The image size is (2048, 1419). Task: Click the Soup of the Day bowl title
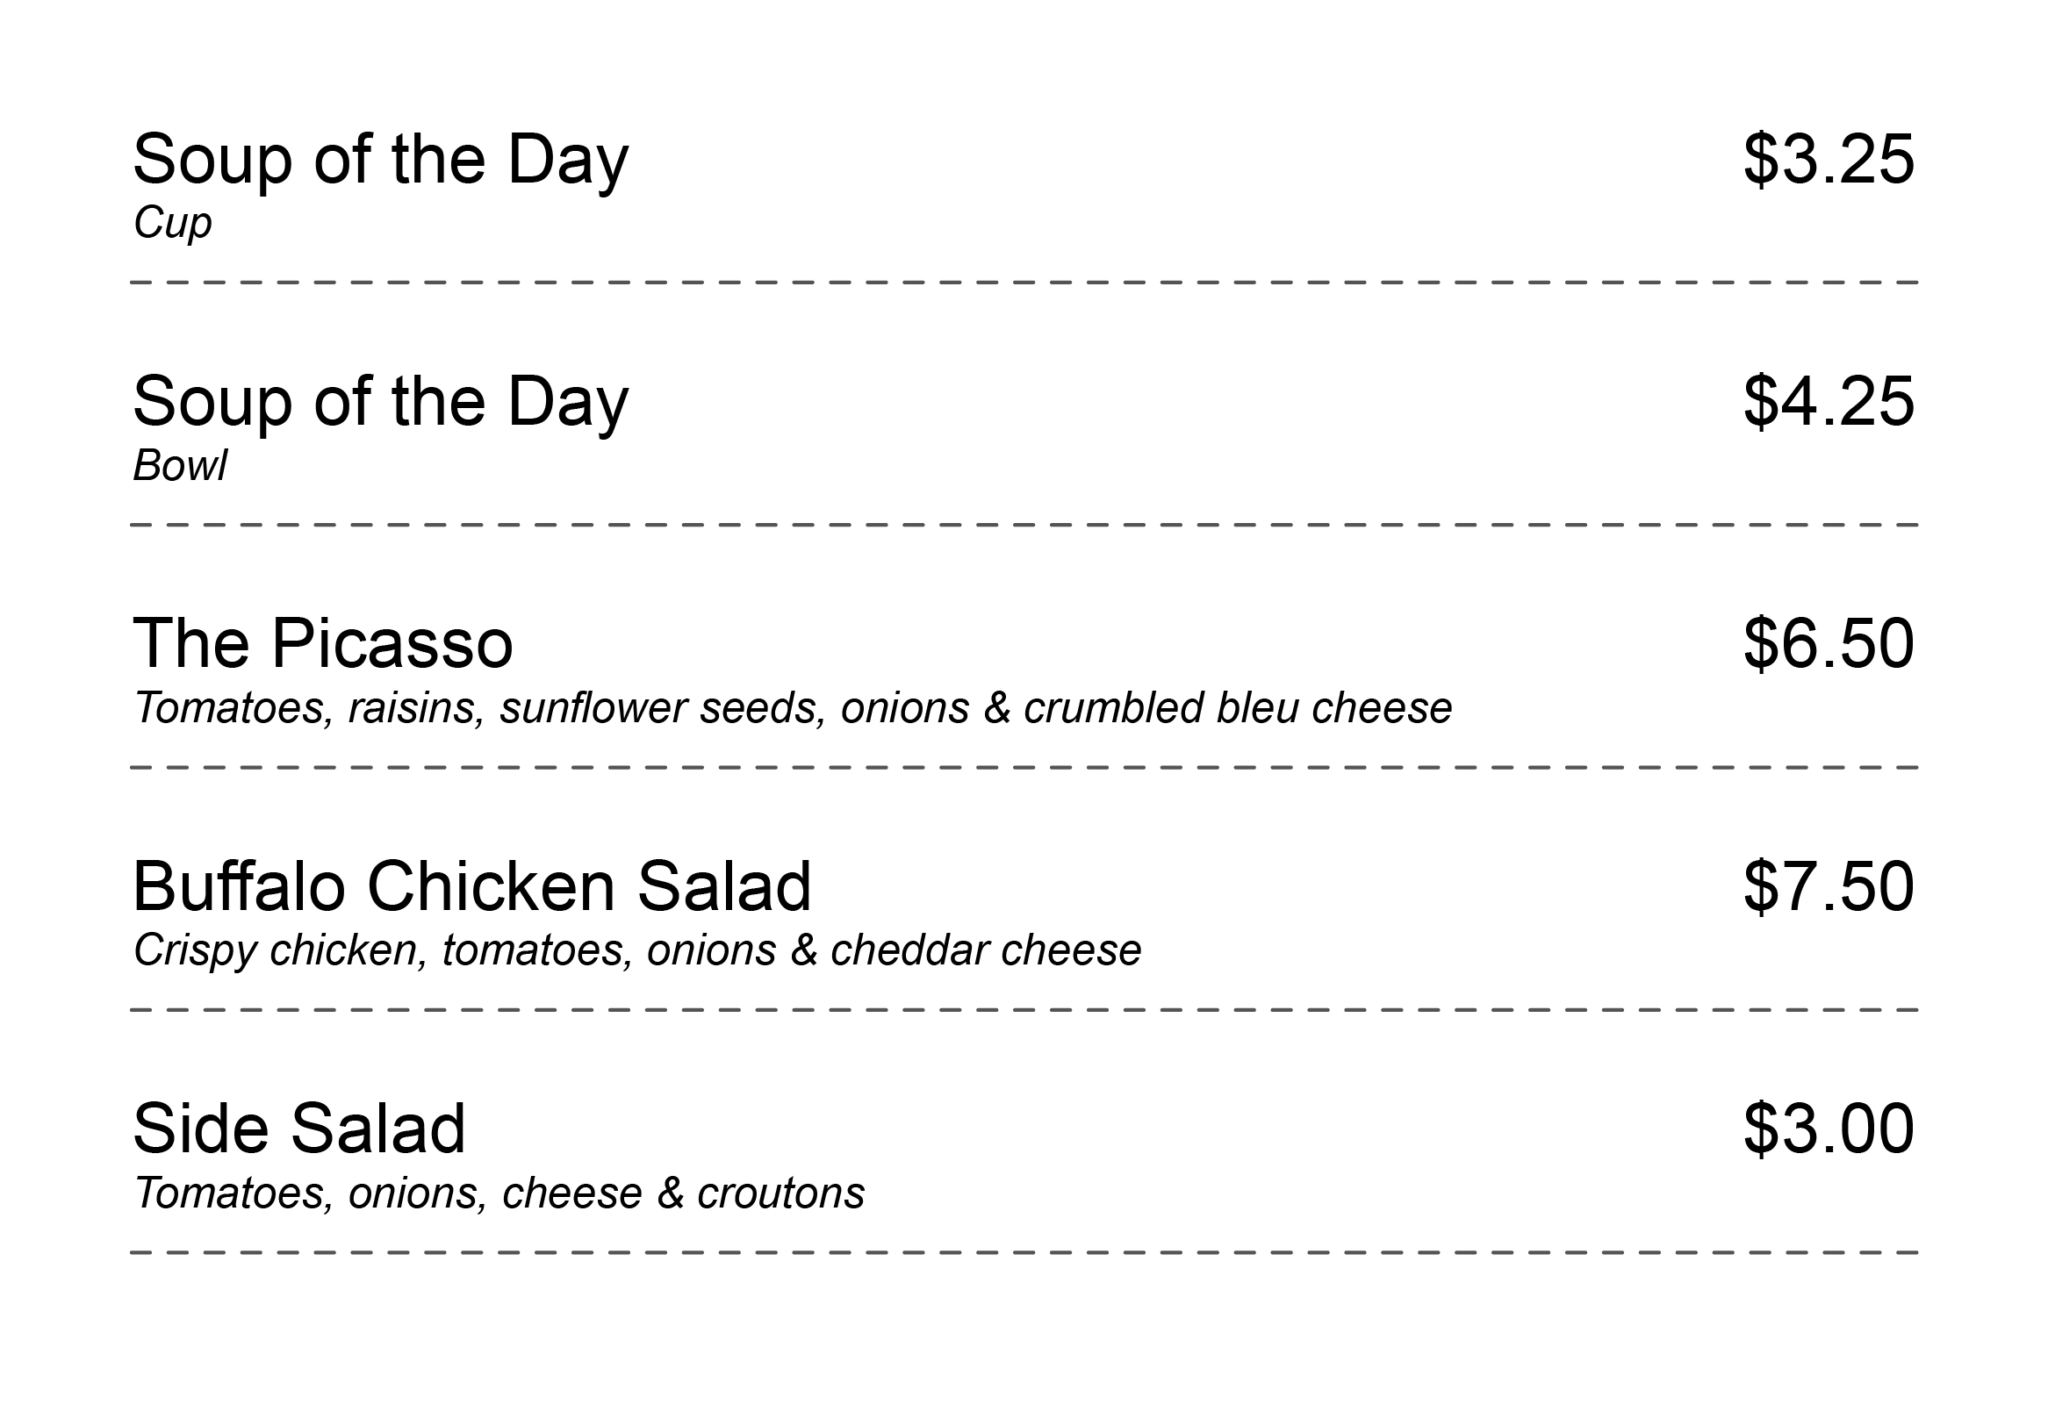point(380,402)
